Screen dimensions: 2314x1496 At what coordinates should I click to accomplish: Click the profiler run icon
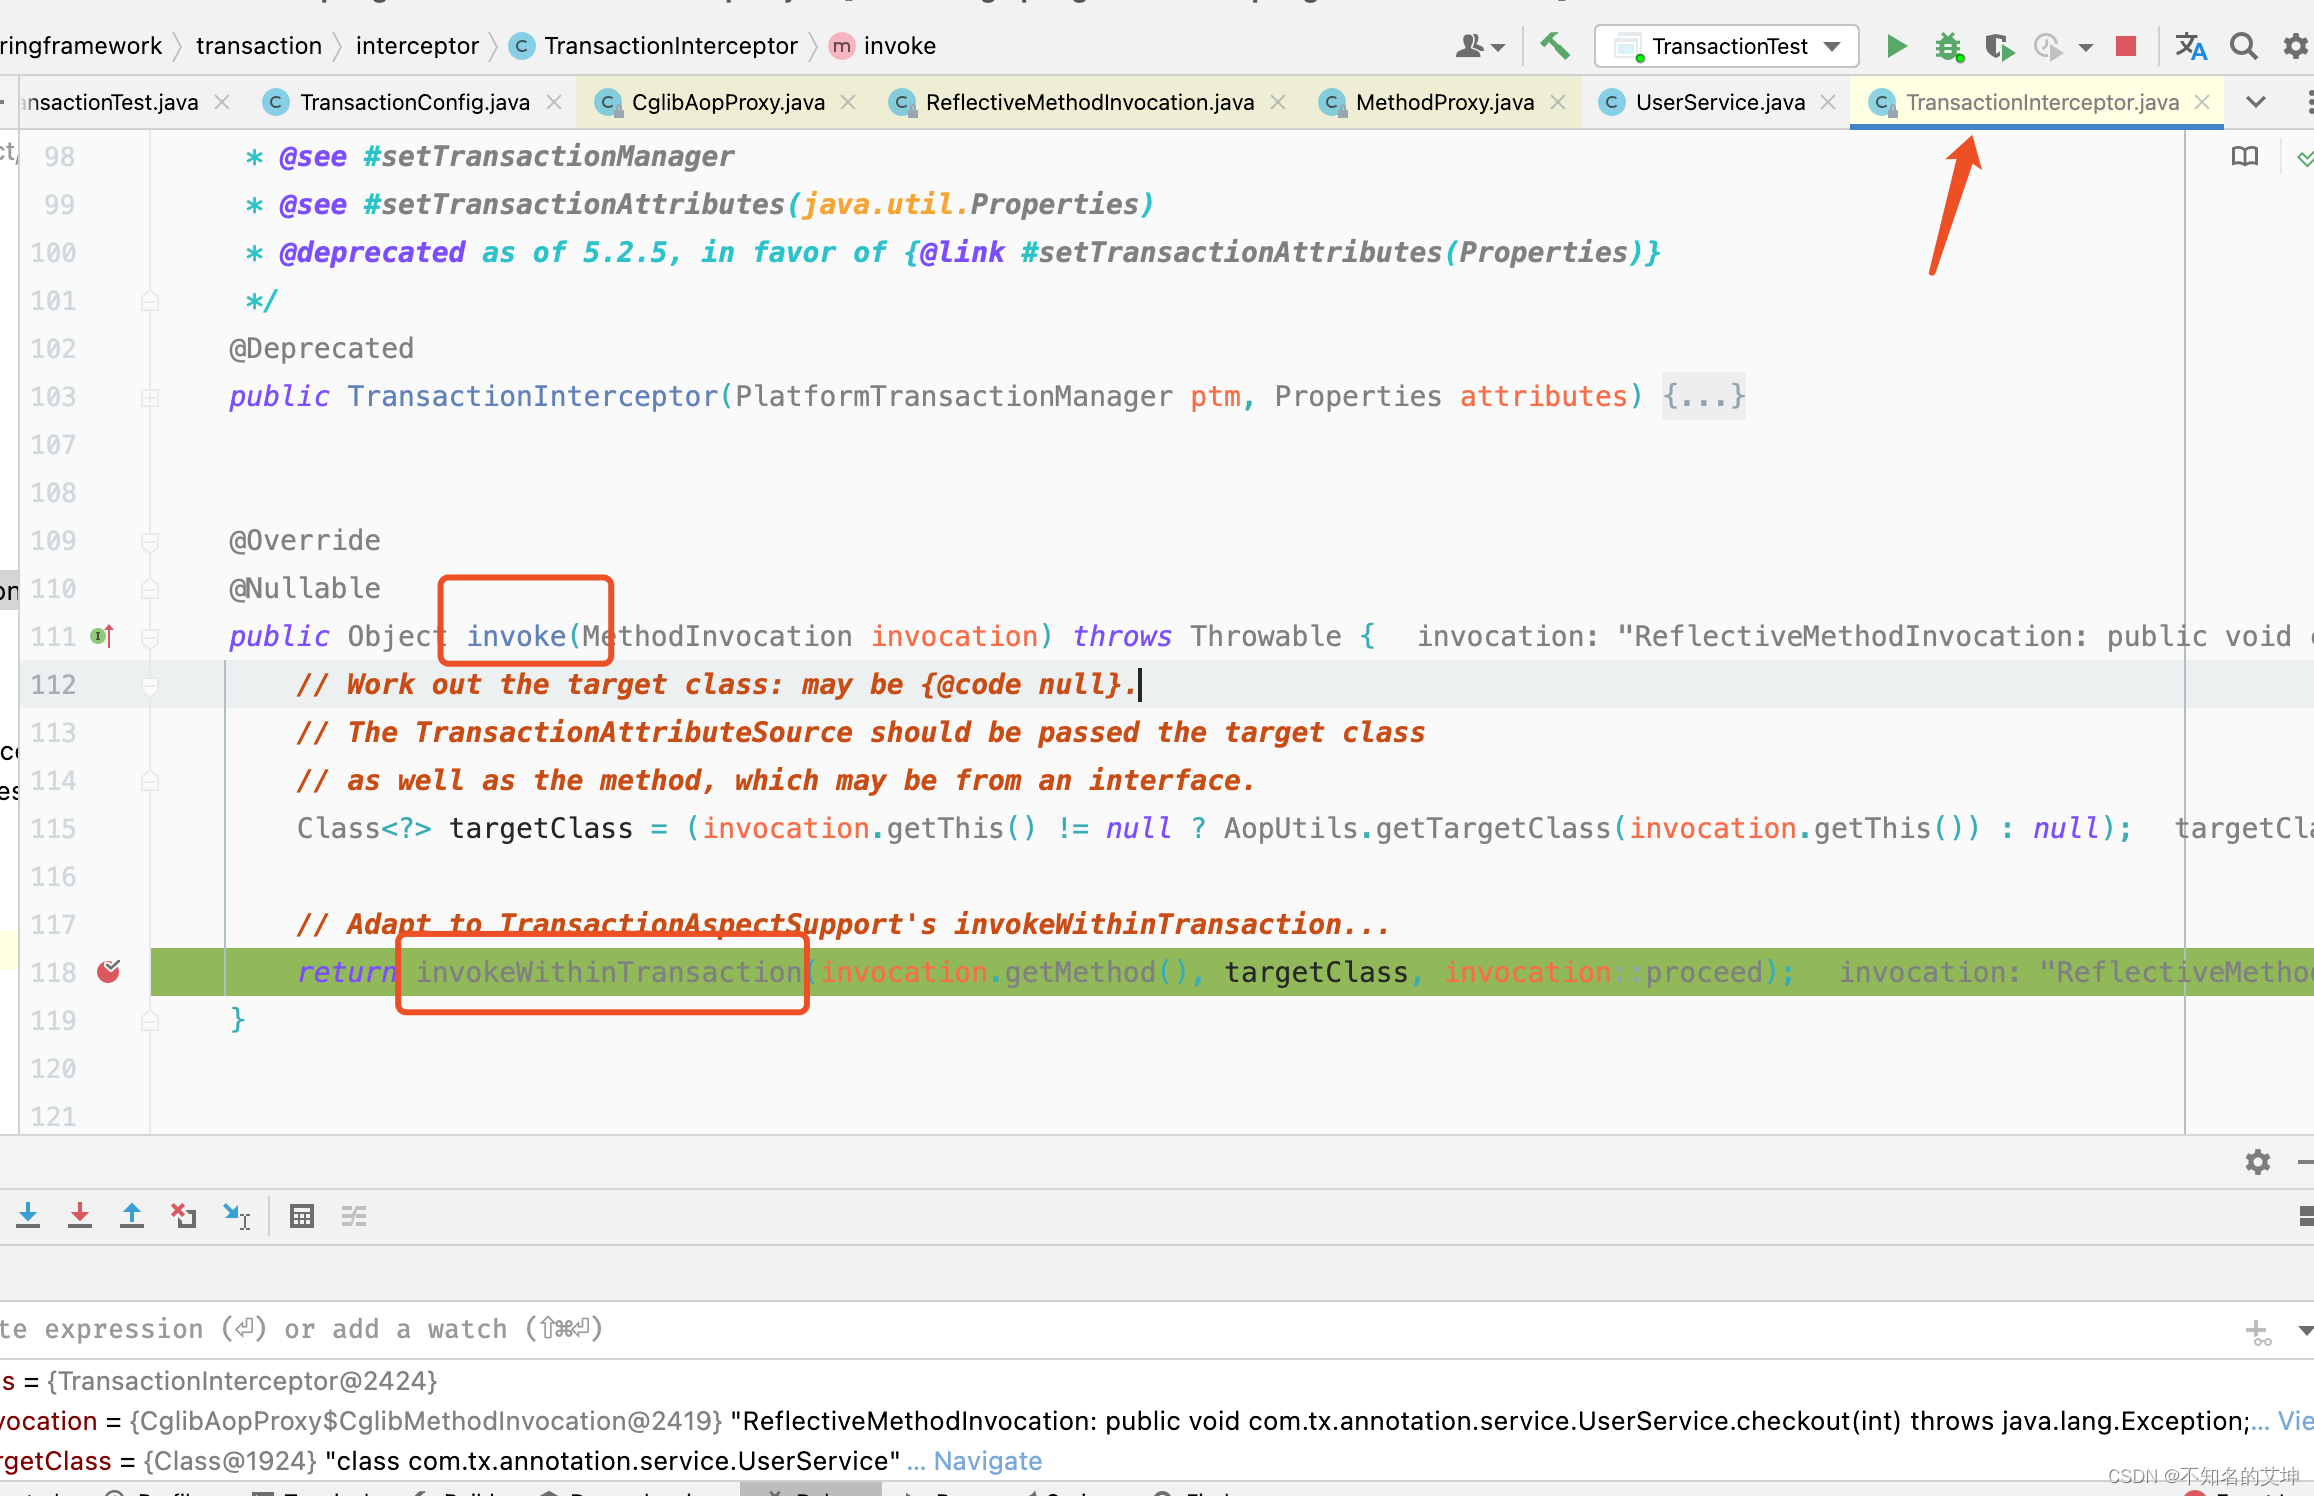click(x=2047, y=46)
